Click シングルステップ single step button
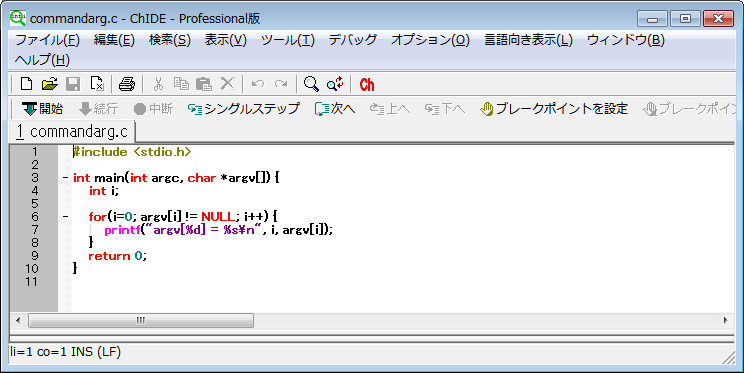 (x=243, y=109)
